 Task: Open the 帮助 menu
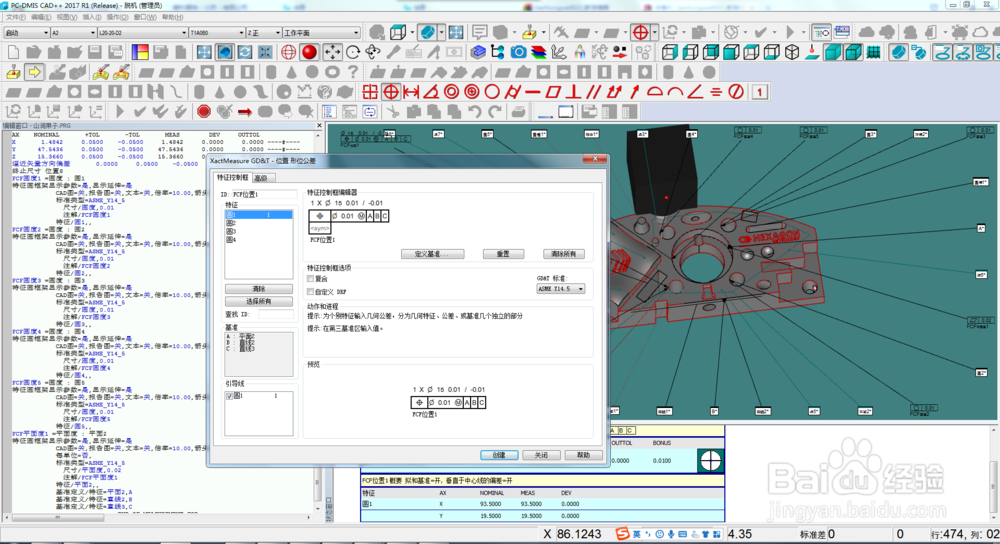pos(172,17)
